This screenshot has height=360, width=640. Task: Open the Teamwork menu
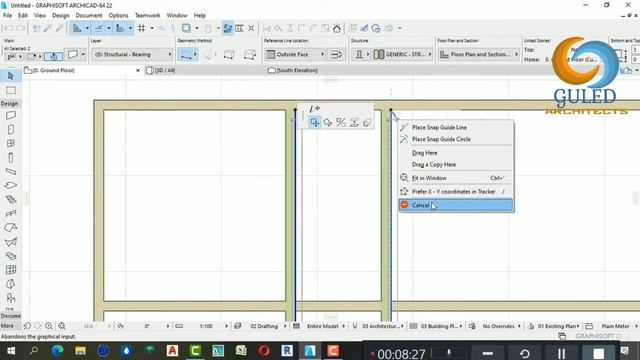click(x=147, y=15)
